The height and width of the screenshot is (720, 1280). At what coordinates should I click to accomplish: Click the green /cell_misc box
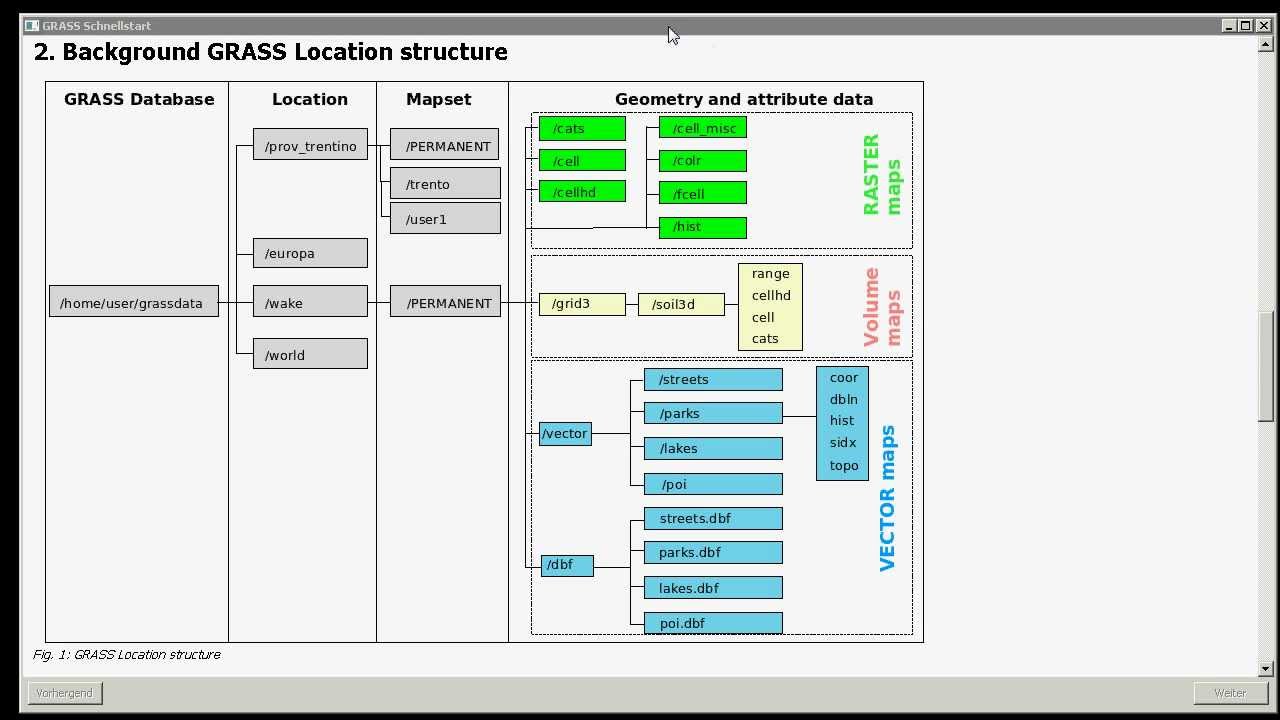tap(703, 128)
